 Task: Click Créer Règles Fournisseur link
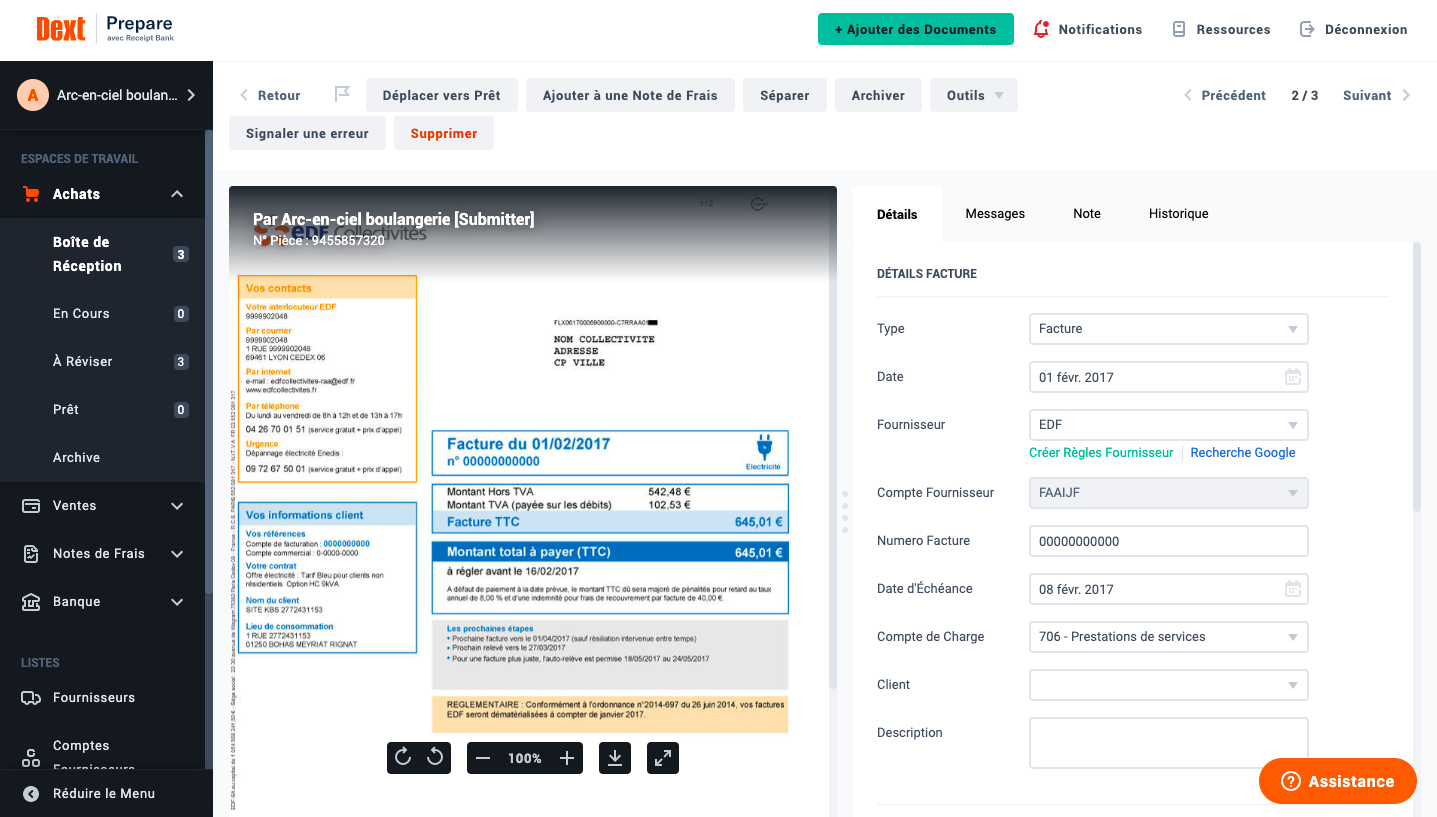(1101, 453)
